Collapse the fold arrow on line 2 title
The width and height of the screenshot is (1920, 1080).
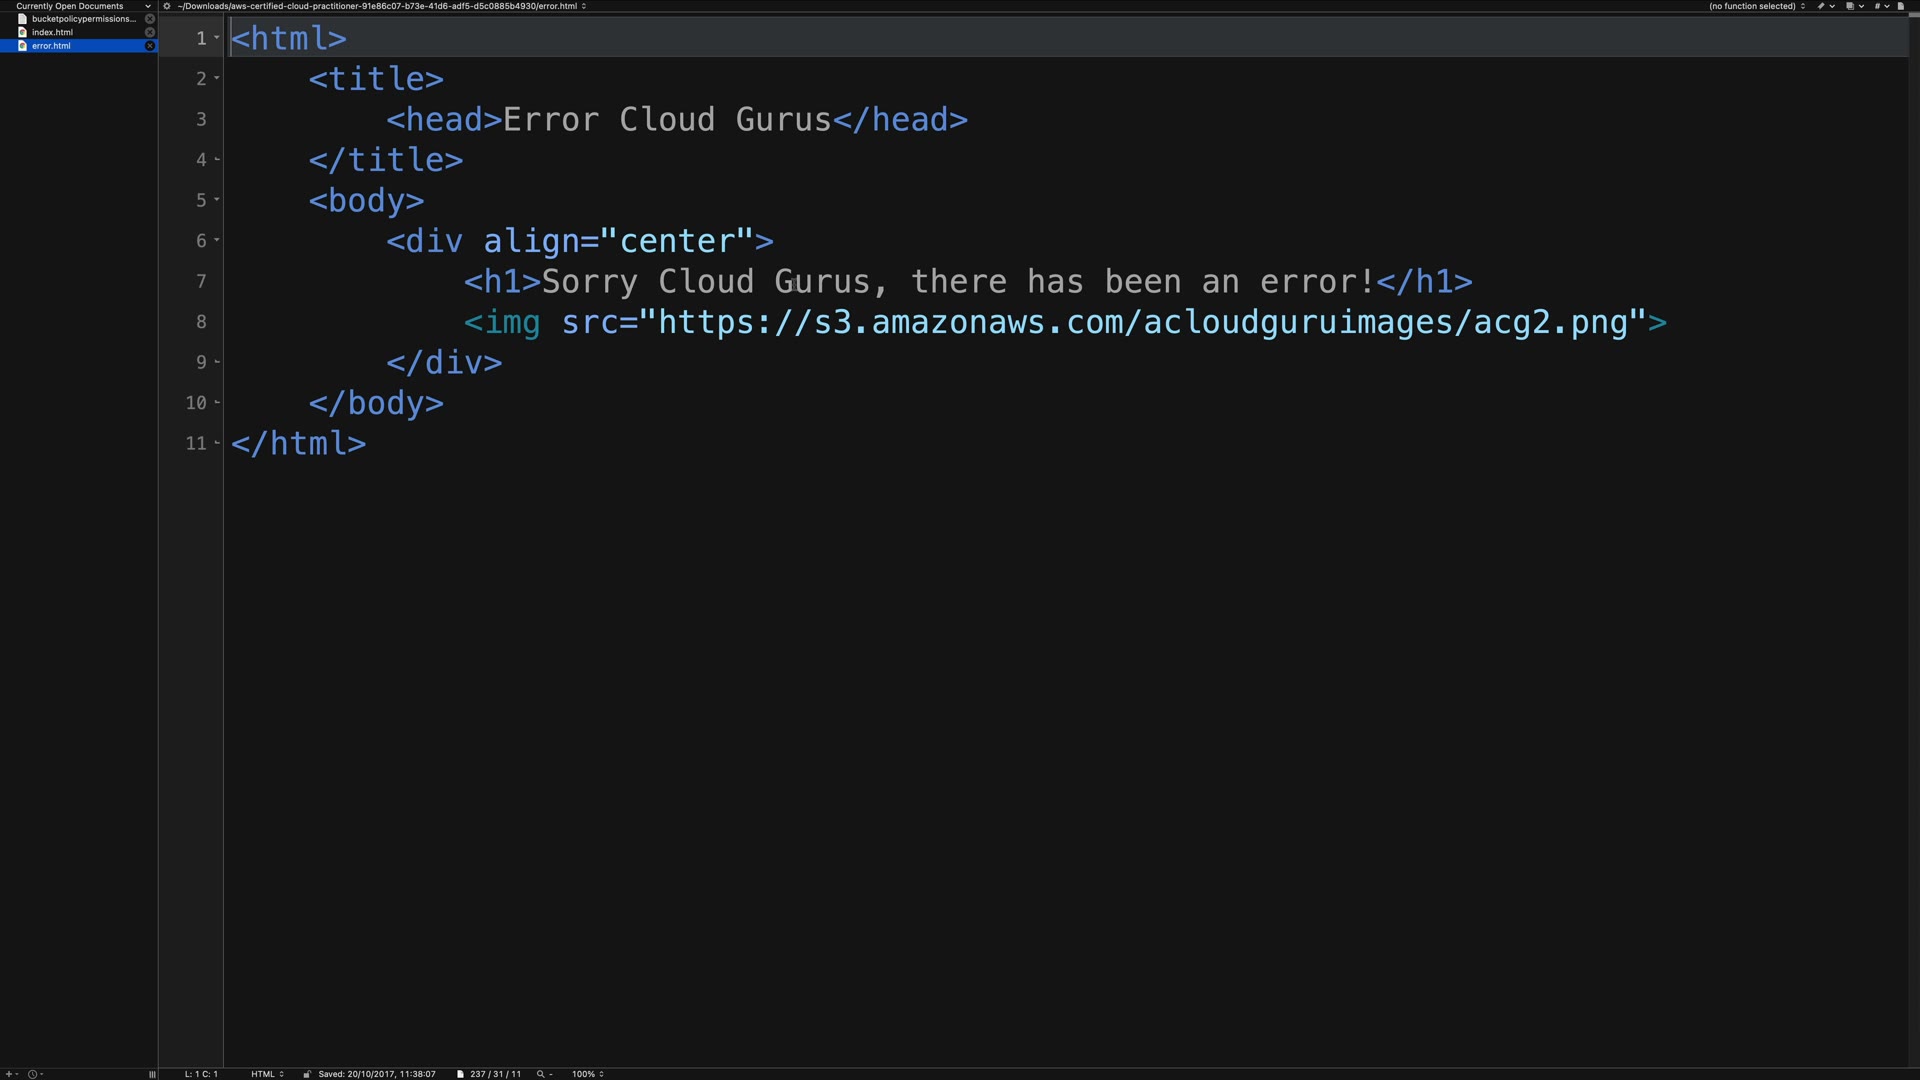pyautogui.click(x=217, y=78)
